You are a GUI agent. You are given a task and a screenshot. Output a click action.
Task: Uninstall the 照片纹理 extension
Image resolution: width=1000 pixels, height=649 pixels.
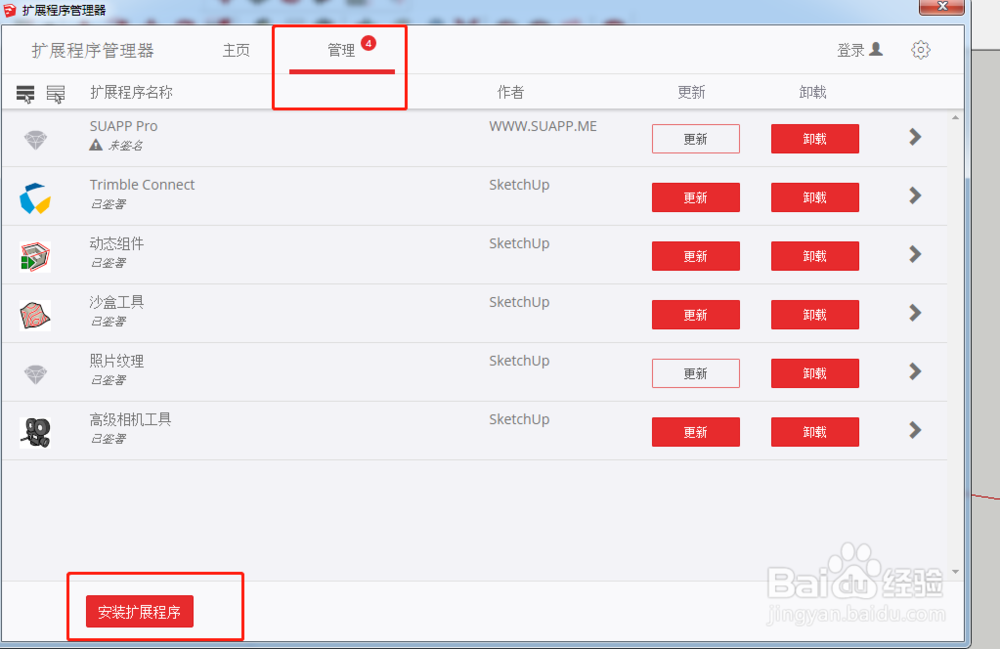point(815,374)
